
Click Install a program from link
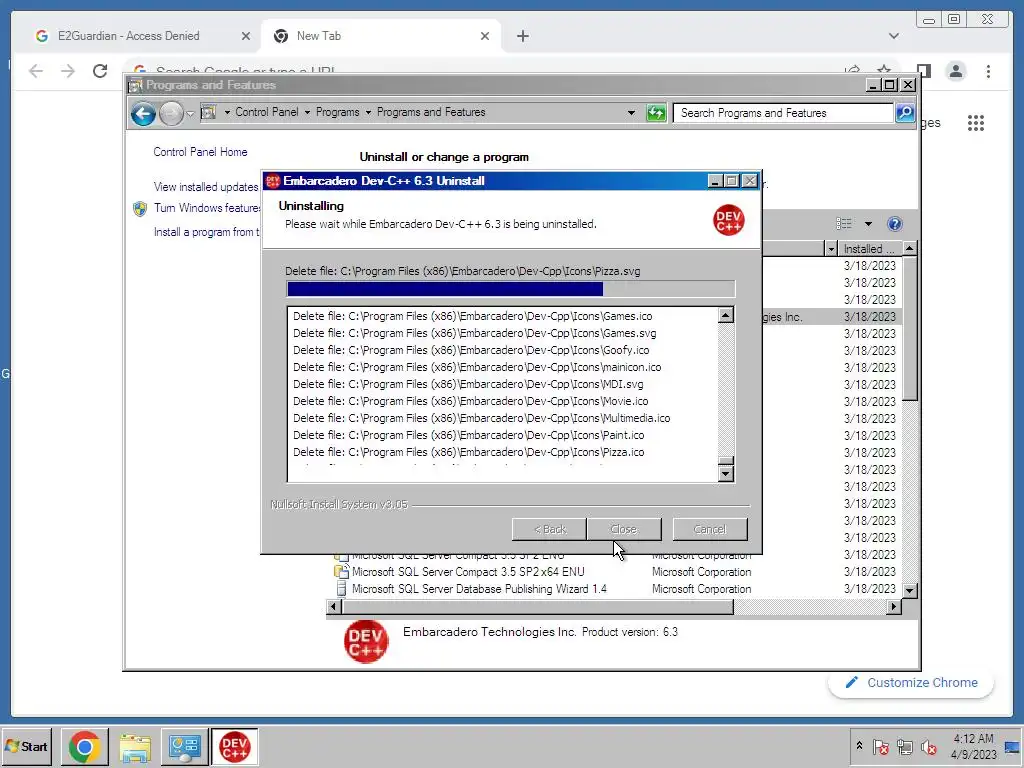206,232
